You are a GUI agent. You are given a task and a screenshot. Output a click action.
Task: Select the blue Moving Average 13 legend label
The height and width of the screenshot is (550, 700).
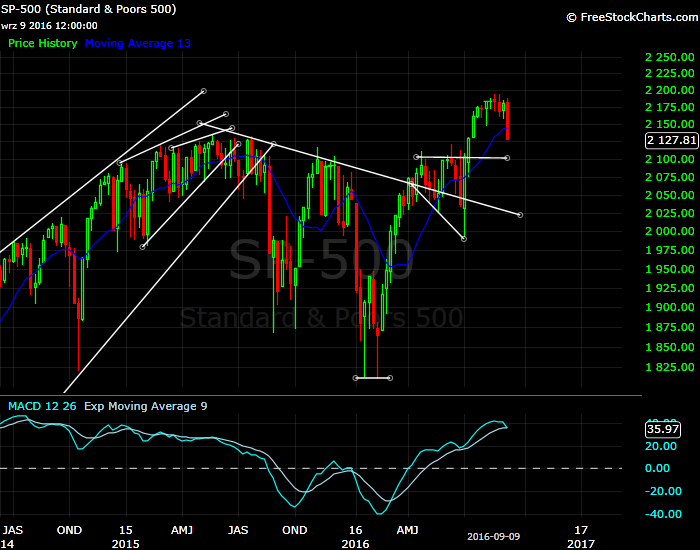pyautogui.click(x=138, y=43)
